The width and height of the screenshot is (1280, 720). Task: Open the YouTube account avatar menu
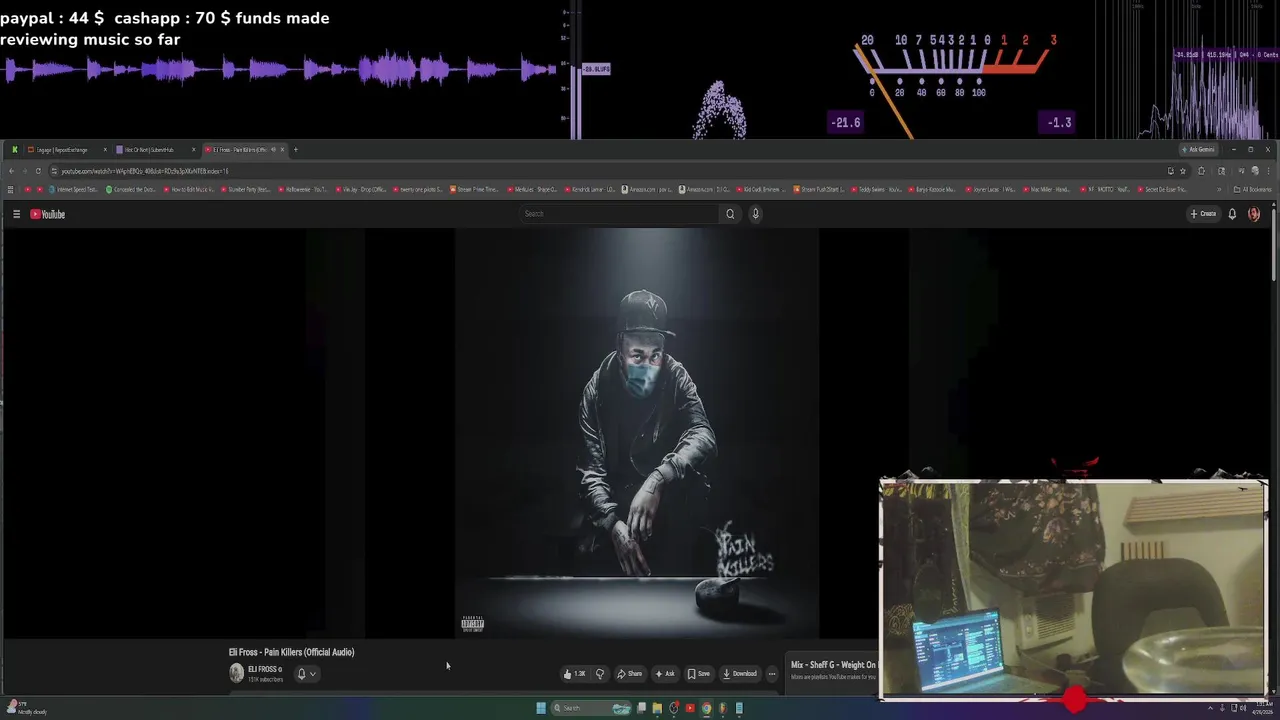point(1254,214)
